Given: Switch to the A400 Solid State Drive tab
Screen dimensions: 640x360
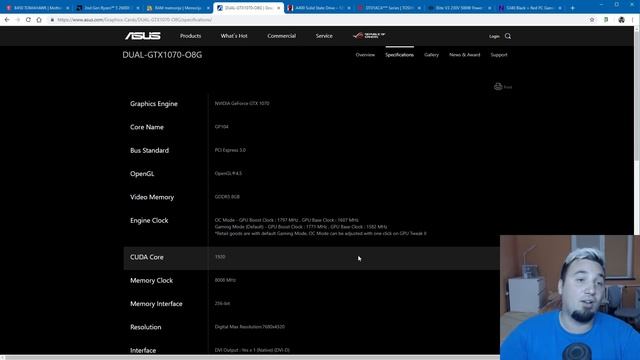Looking at the screenshot, I should 318,8.
